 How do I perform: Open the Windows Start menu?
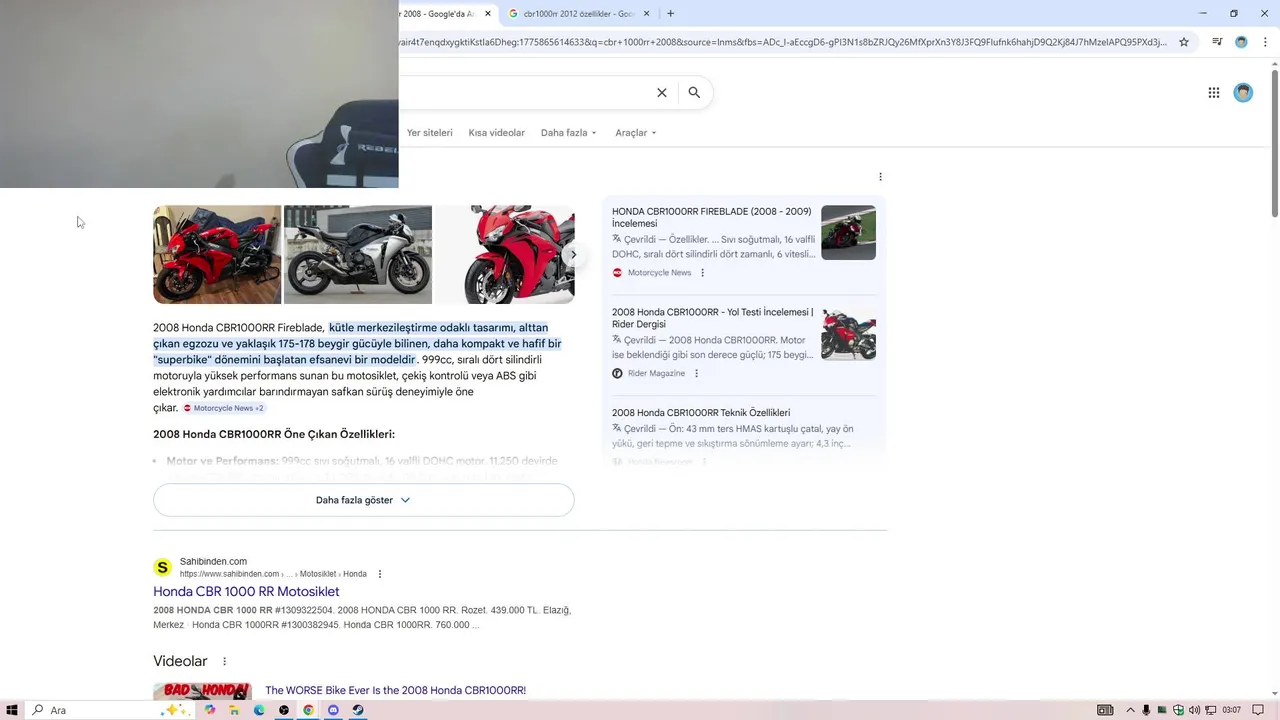(12, 710)
